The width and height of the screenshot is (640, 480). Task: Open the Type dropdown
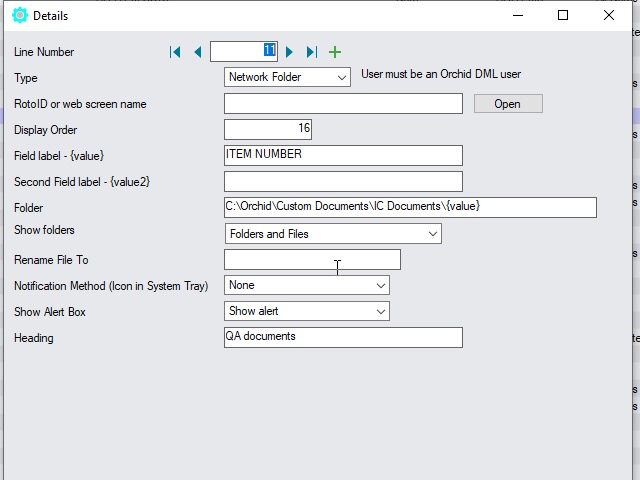click(x=287, y=77)
